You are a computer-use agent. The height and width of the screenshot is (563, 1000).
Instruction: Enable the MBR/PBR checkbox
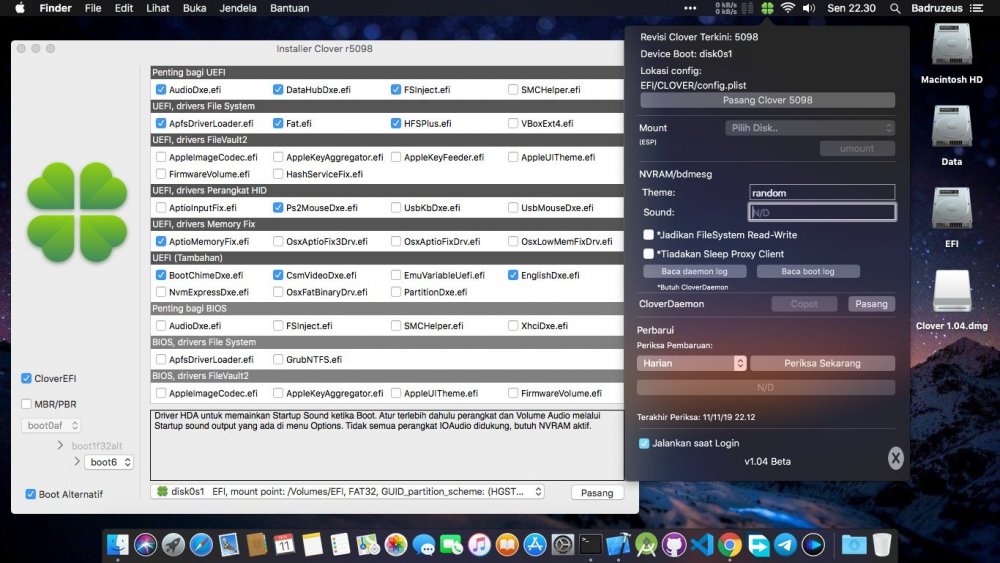point(26,404)
